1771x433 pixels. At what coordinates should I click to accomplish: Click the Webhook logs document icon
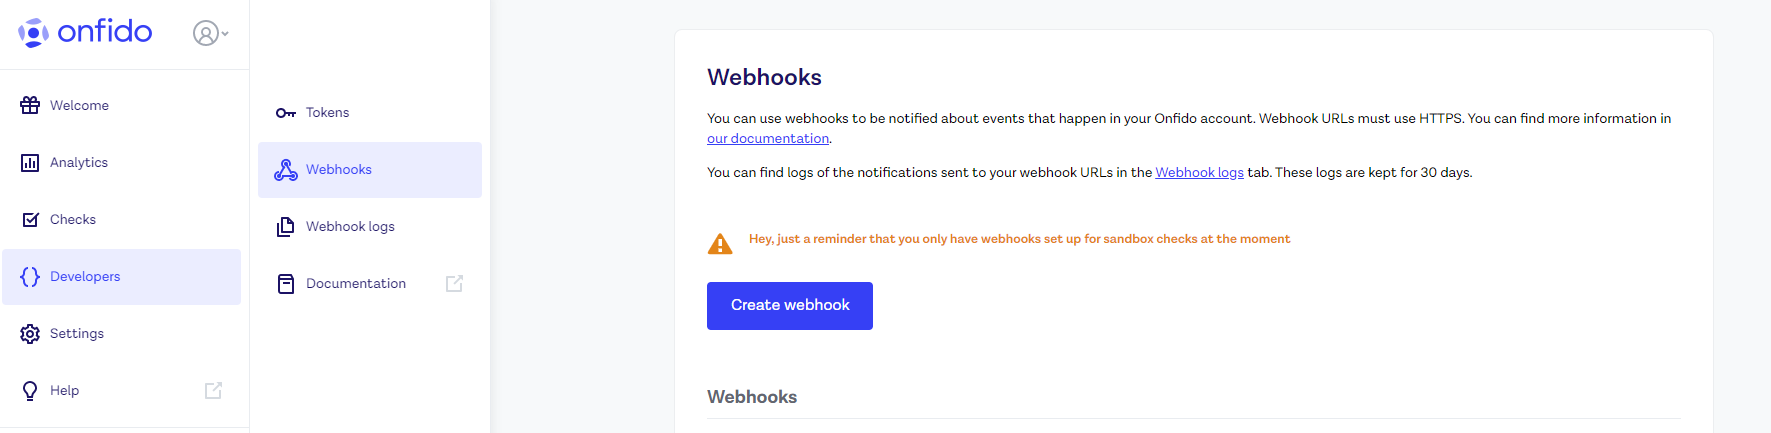coord(286,227)
